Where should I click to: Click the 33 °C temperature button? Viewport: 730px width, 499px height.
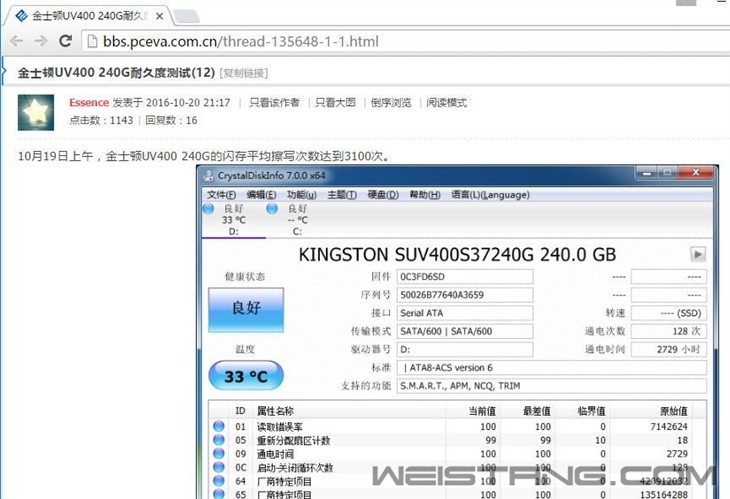[246, 376]
